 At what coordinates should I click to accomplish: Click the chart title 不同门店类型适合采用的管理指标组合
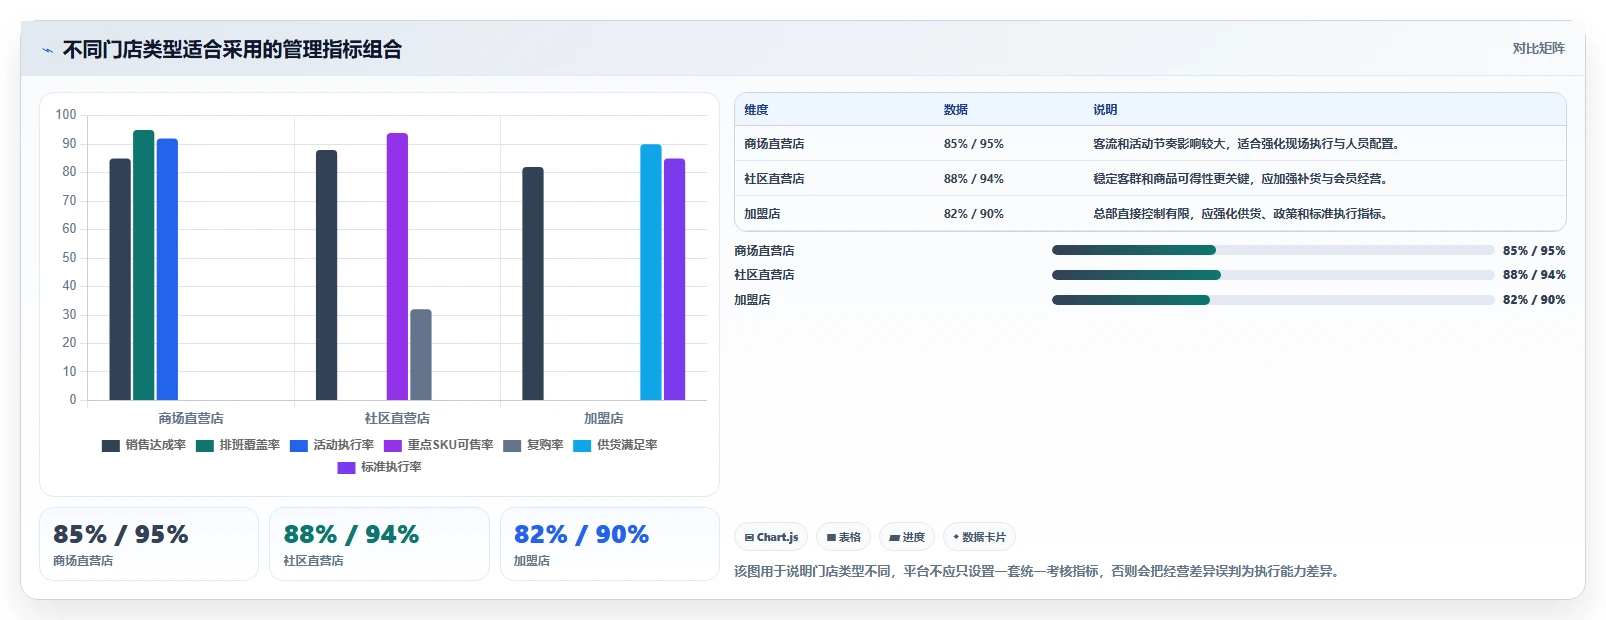pyautogui.click(x=232, y=49)
